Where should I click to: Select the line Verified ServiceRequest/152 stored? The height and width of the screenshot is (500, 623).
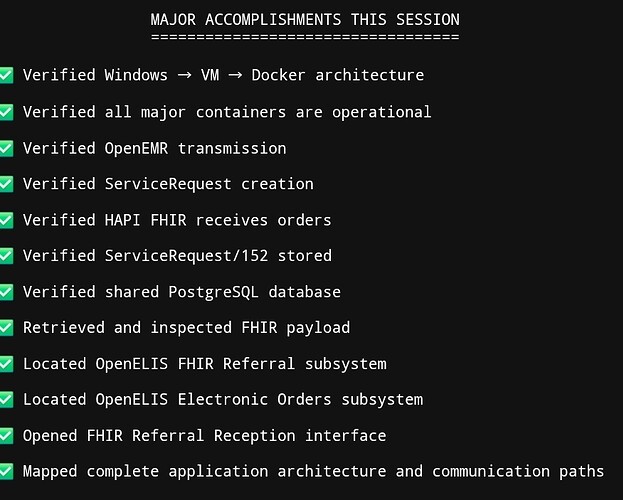[x=177, y=256]
